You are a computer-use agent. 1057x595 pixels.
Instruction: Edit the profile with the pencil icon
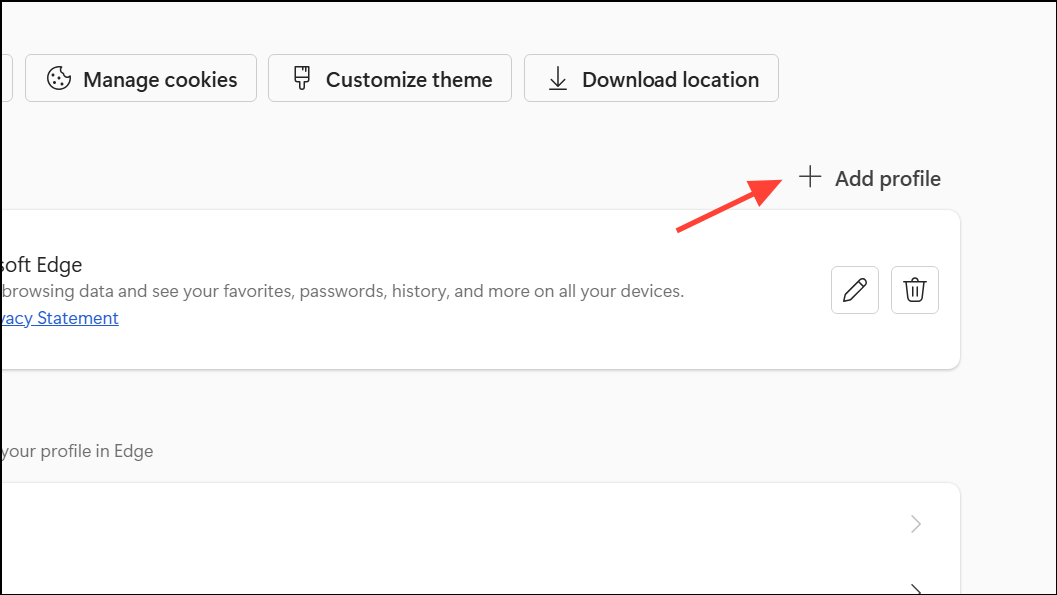[855, 290]
